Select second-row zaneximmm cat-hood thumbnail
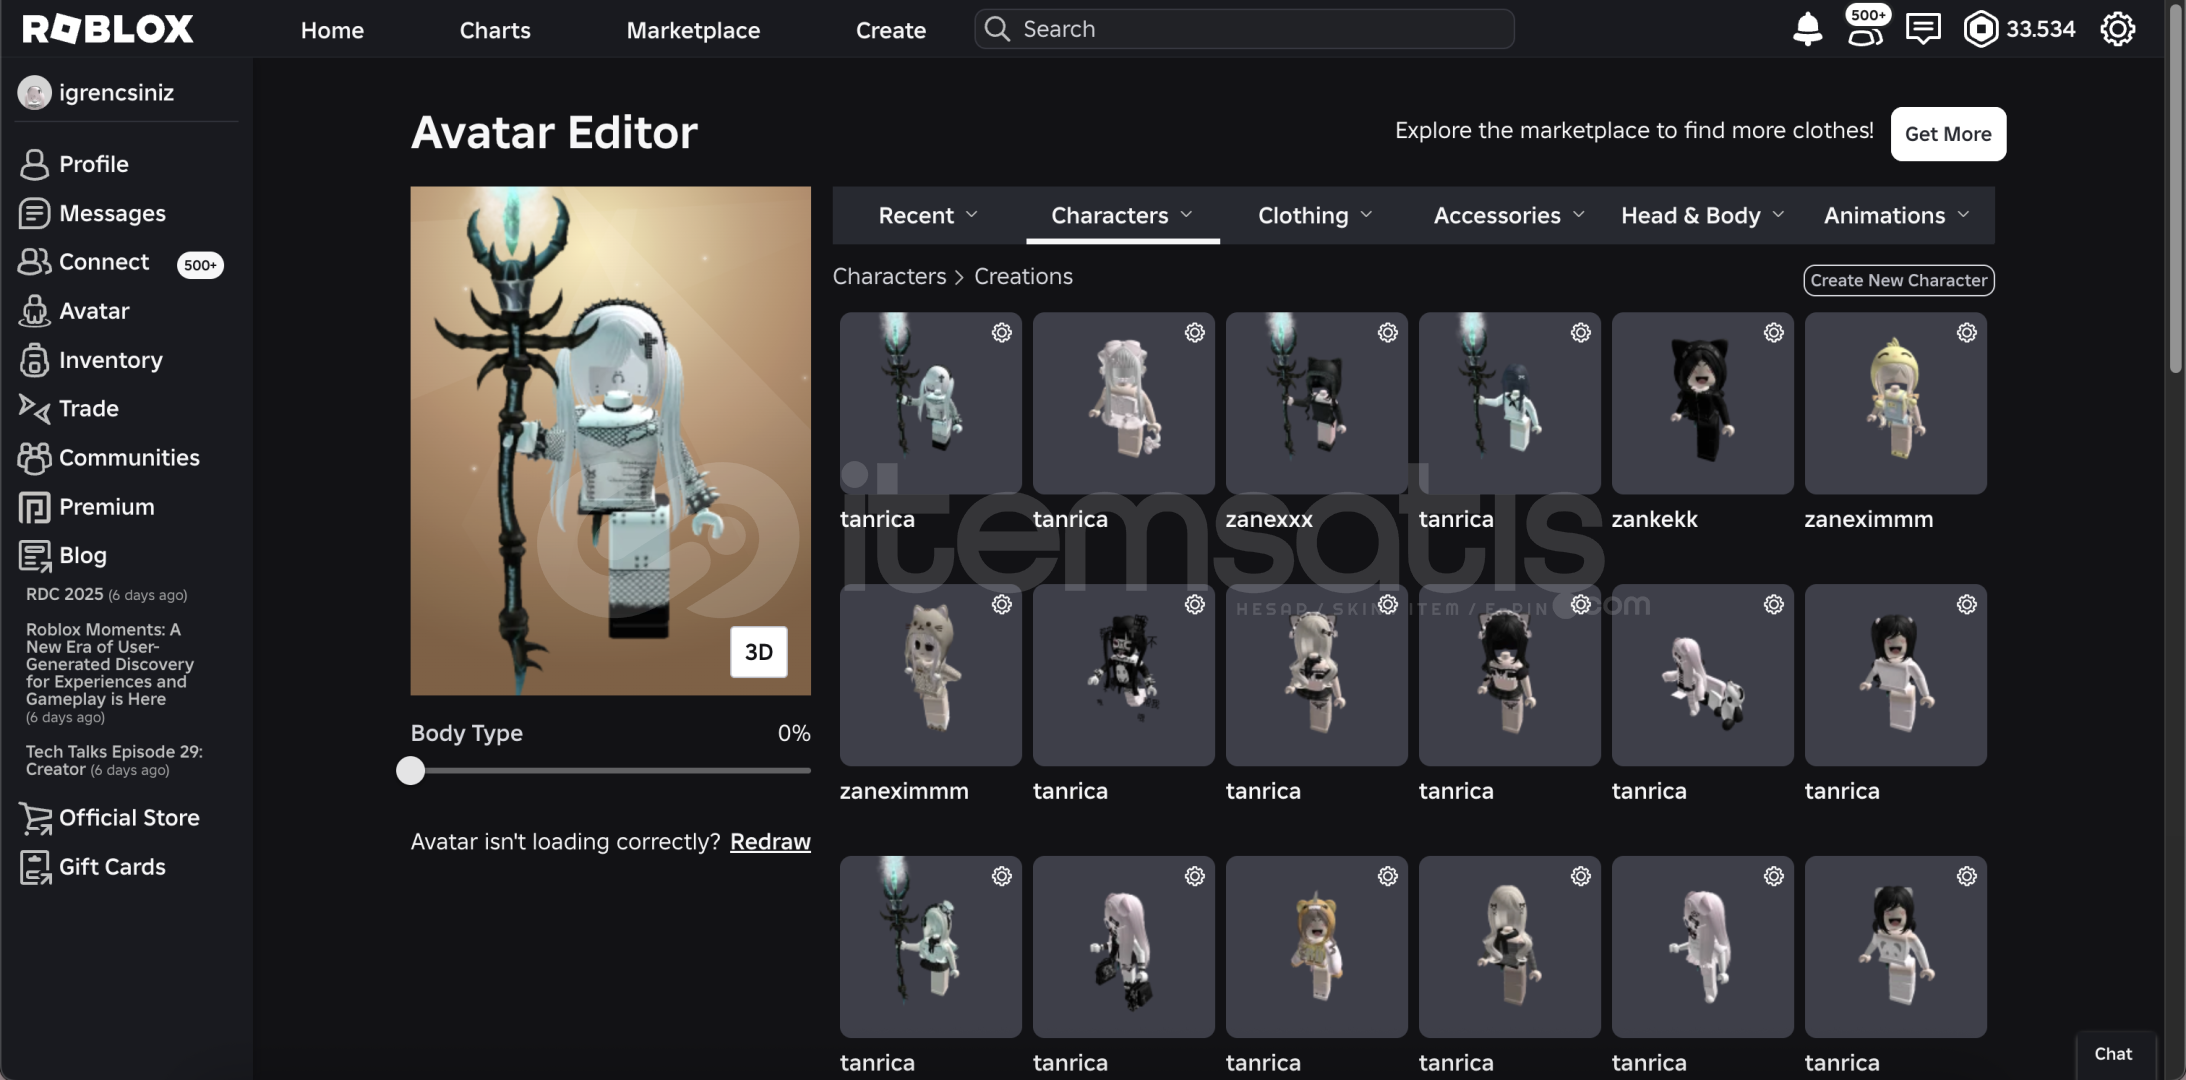The height and width of the screenshot is (1080, 2186). tap(930, 675)
